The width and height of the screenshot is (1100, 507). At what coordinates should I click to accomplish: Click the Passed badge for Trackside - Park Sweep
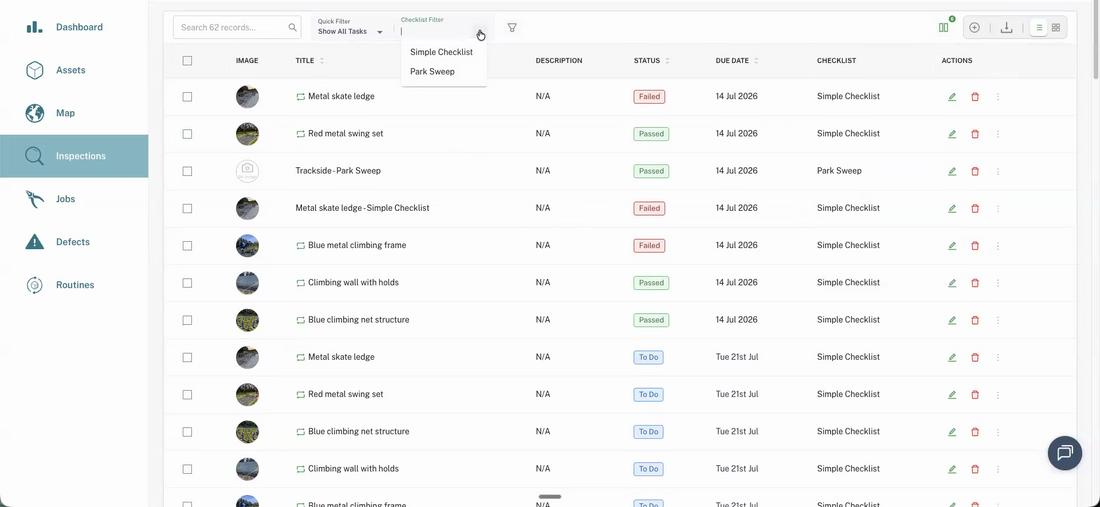pyautogui.click(x=651, y=171)
